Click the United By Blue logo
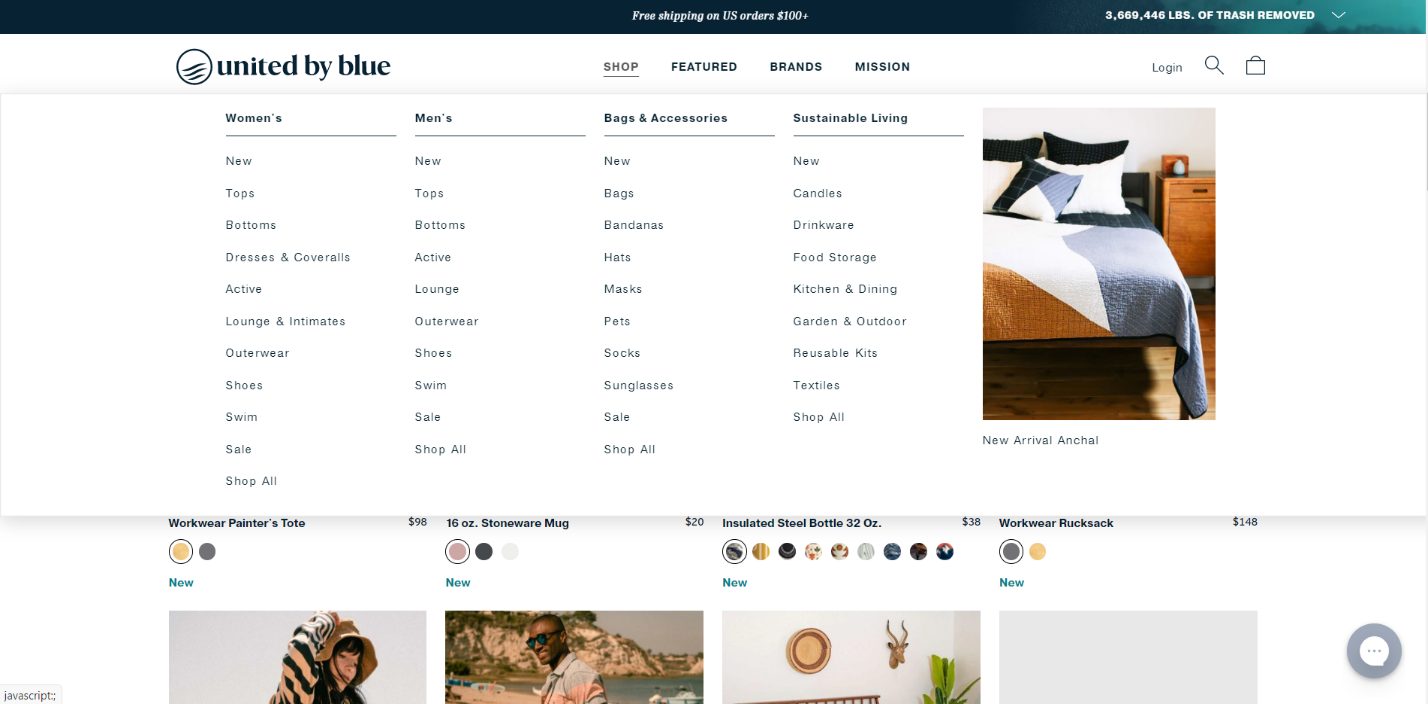The height and width of the screenshot is (704, 1428). [283, 66]
